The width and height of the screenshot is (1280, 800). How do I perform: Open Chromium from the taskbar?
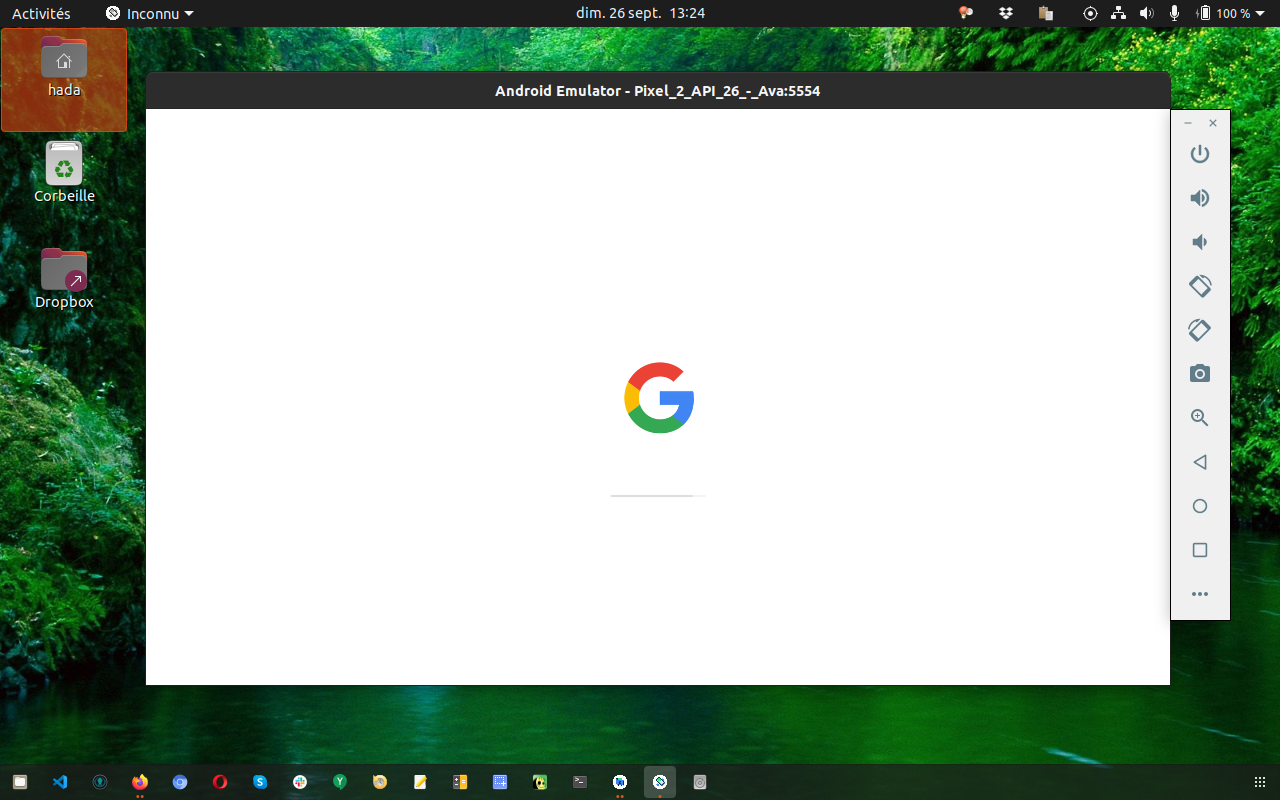point(180,782)
